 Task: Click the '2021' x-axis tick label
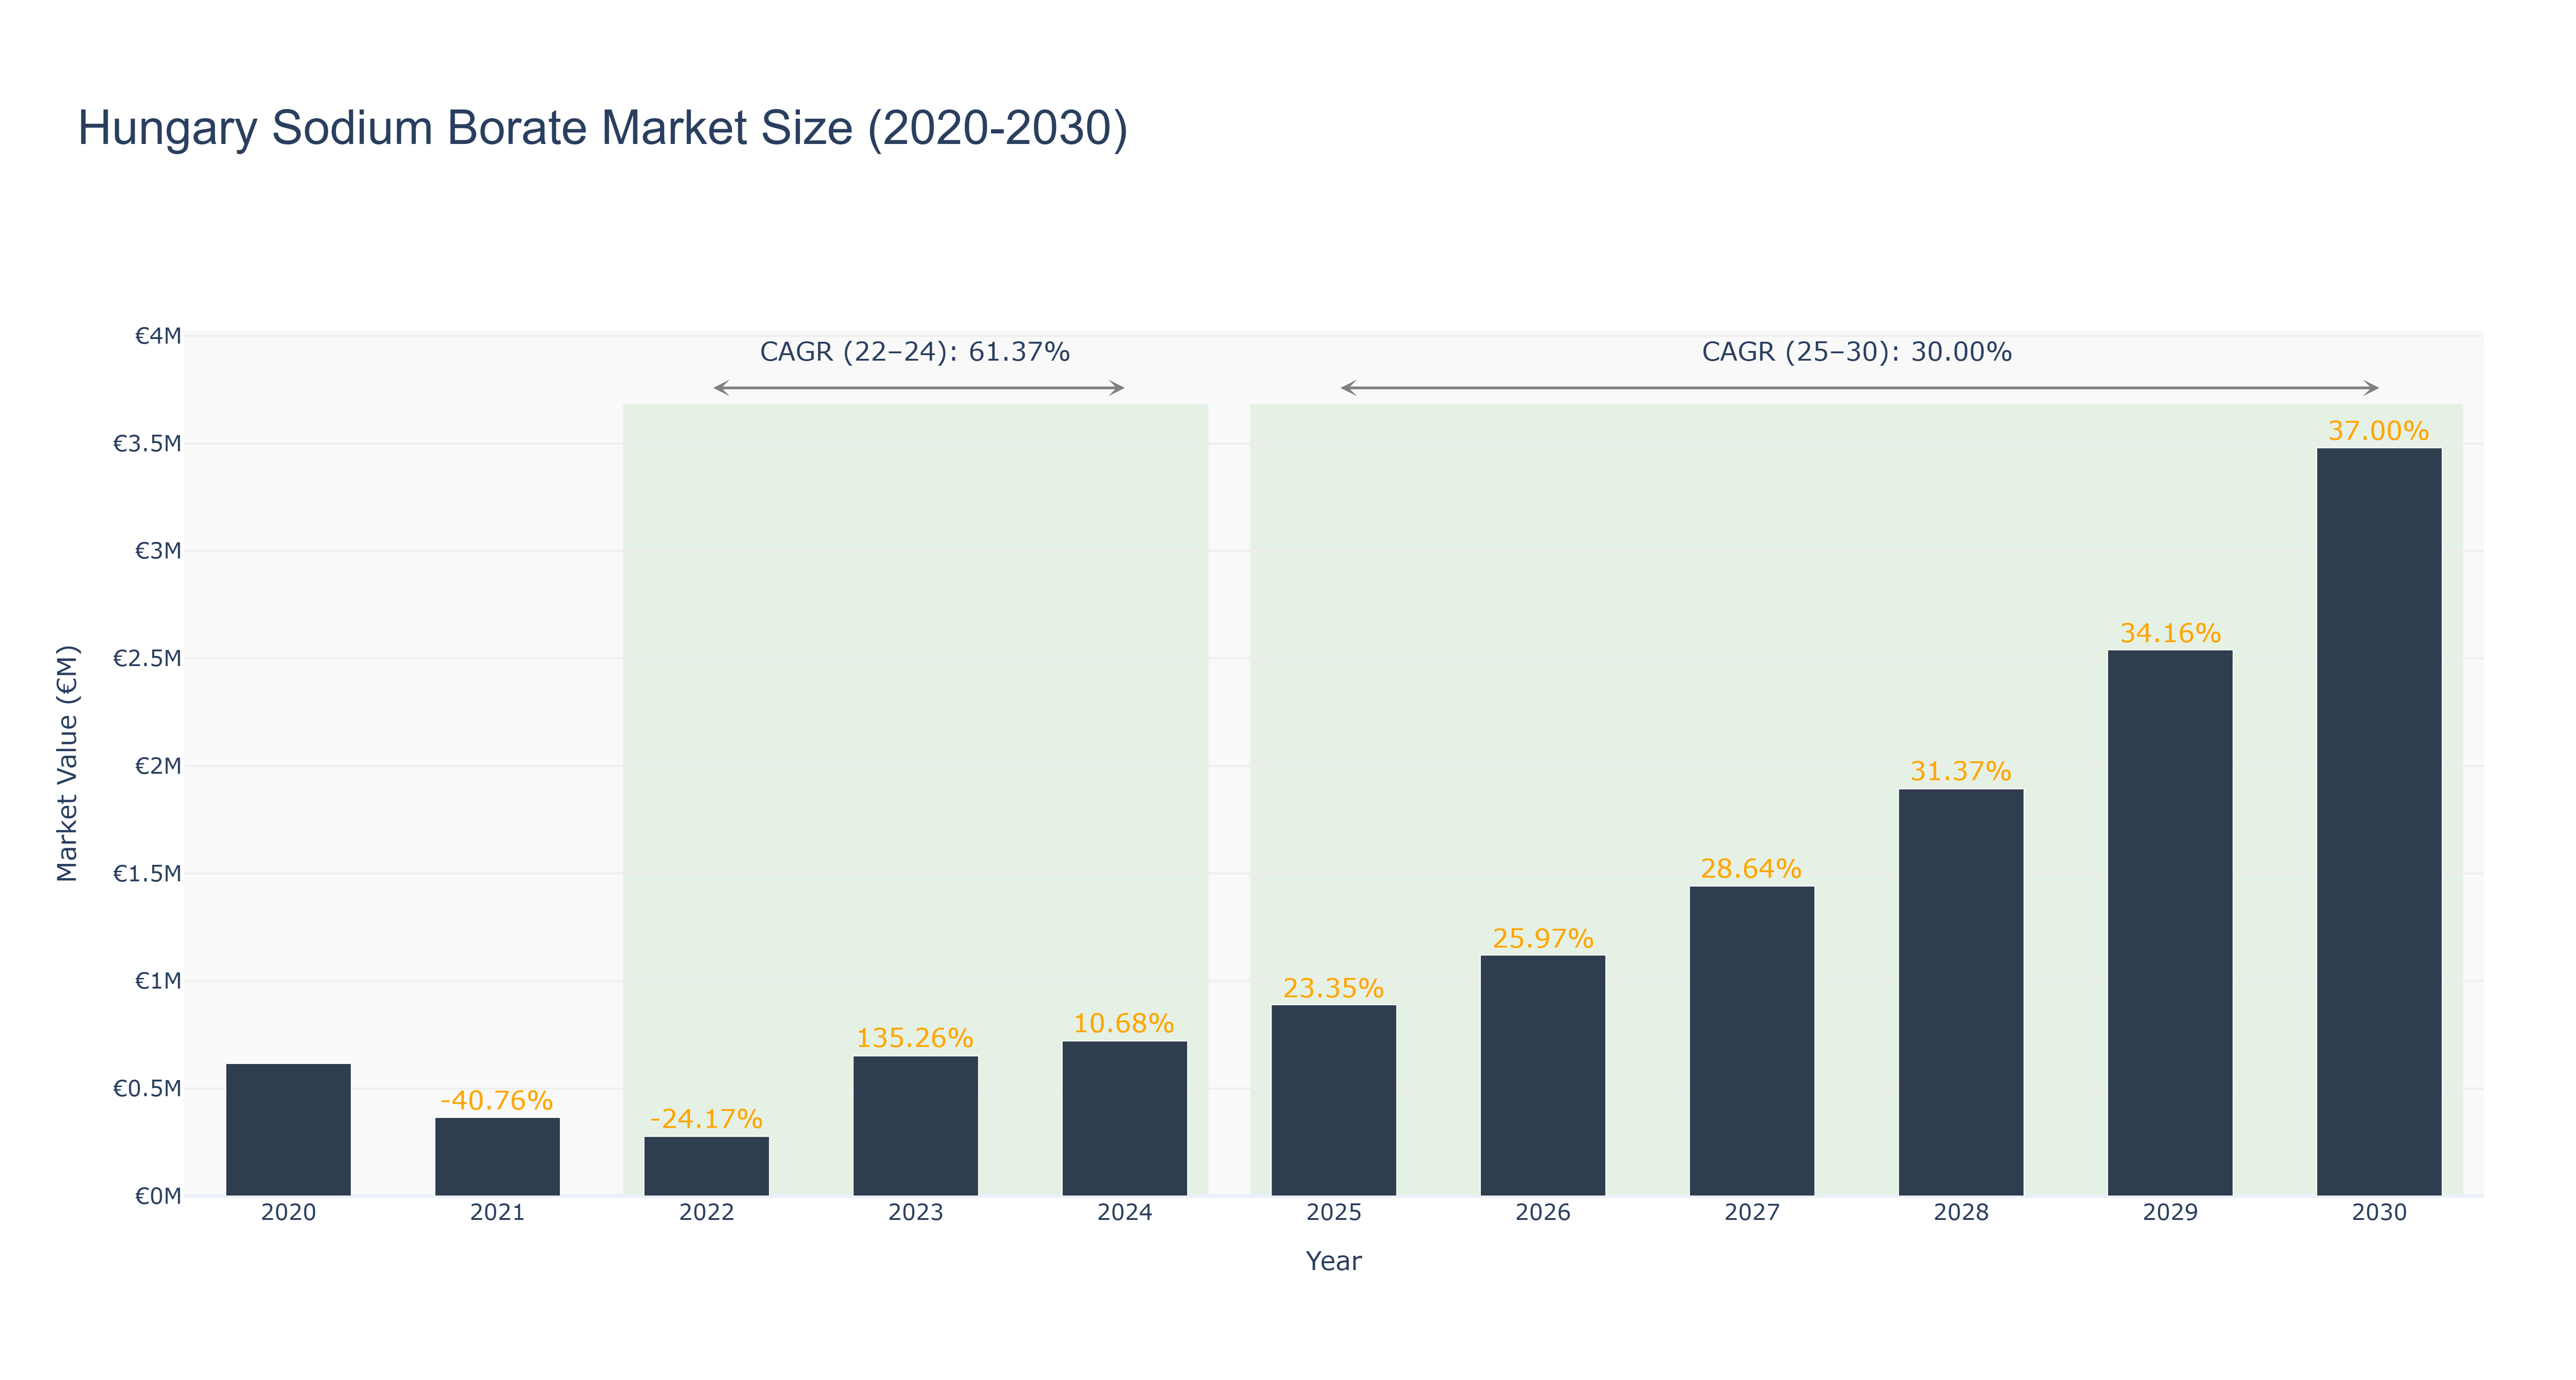pyautogui.click(x=497, y=1213)
